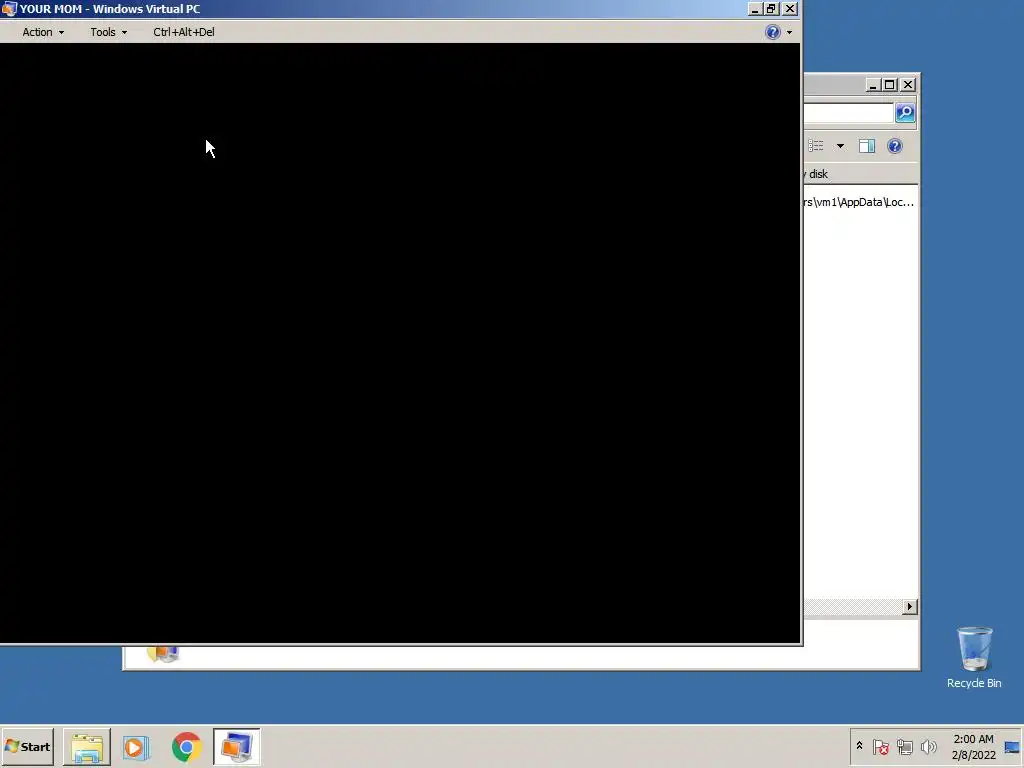Click the network tray icon
Image resolution: width=1024 pixels, height=768 pixels.
coord(904,746)
